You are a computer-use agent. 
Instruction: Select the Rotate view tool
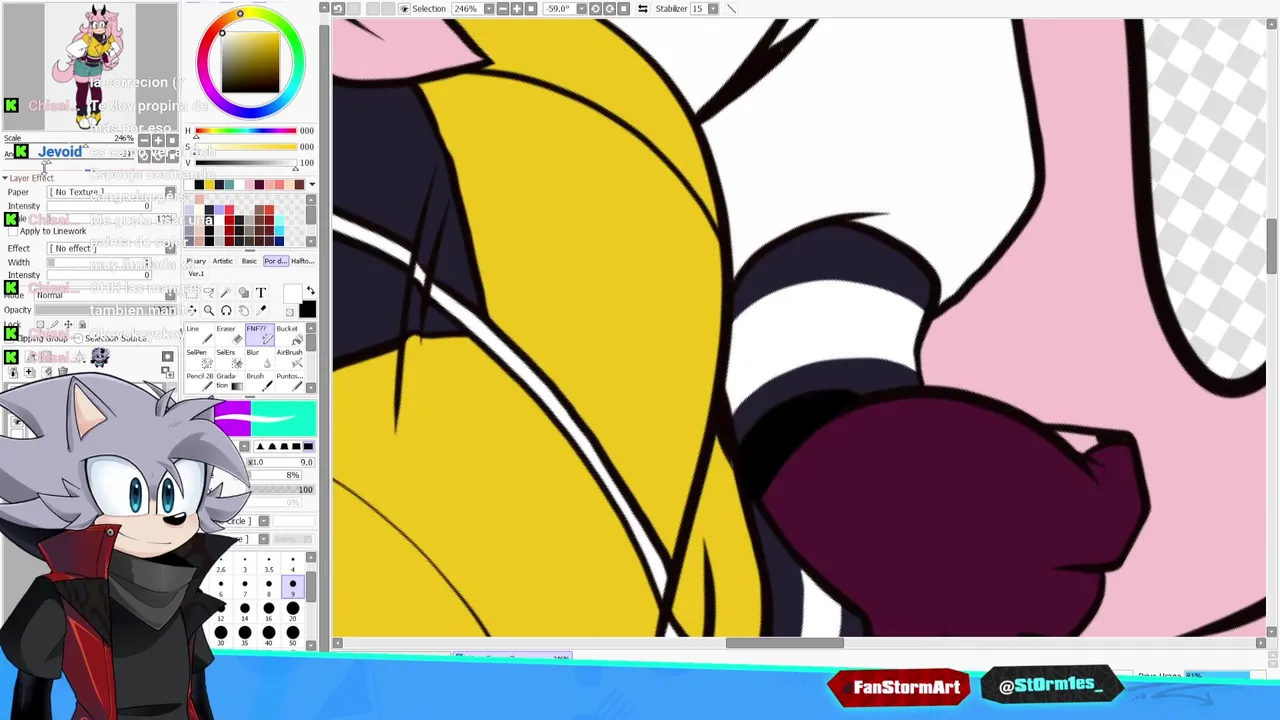tap(226, 311)
